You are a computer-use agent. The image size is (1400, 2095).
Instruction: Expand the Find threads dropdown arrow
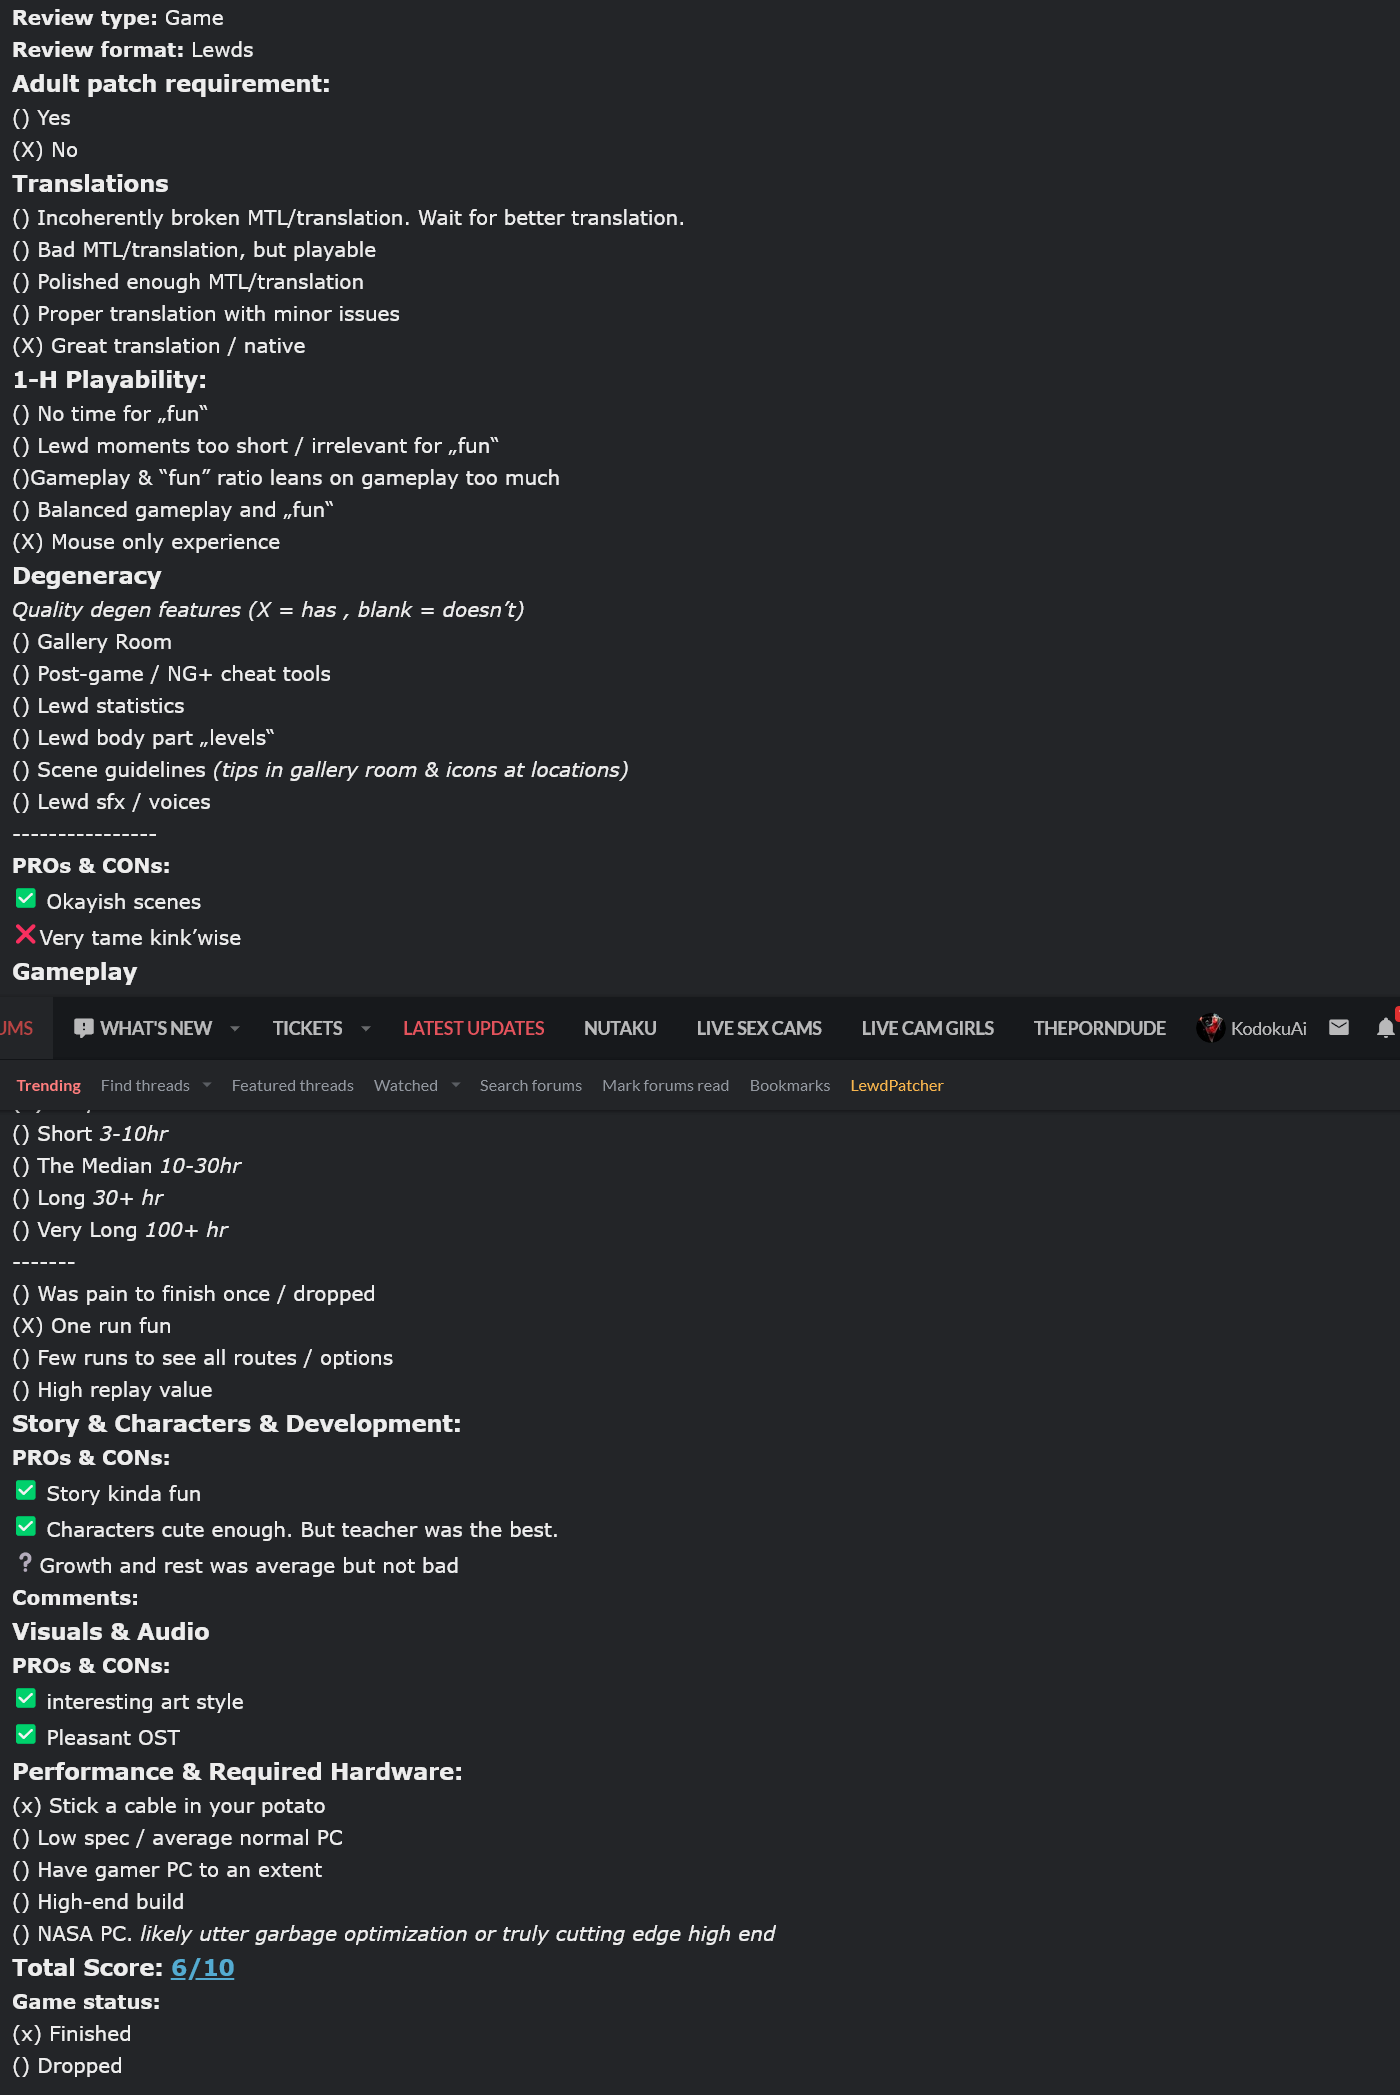pos(207,1085)
